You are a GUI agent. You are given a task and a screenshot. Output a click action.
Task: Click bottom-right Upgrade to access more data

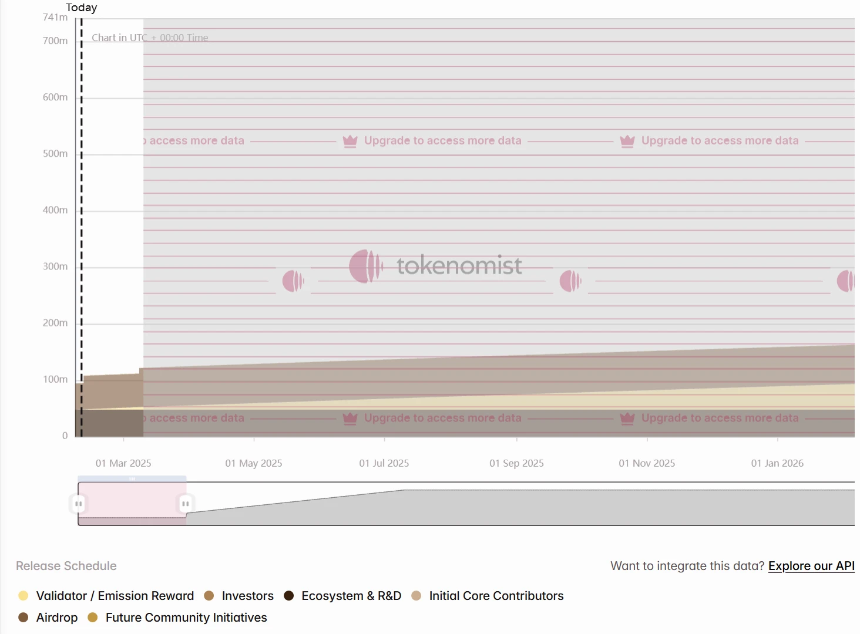[720, 418]
